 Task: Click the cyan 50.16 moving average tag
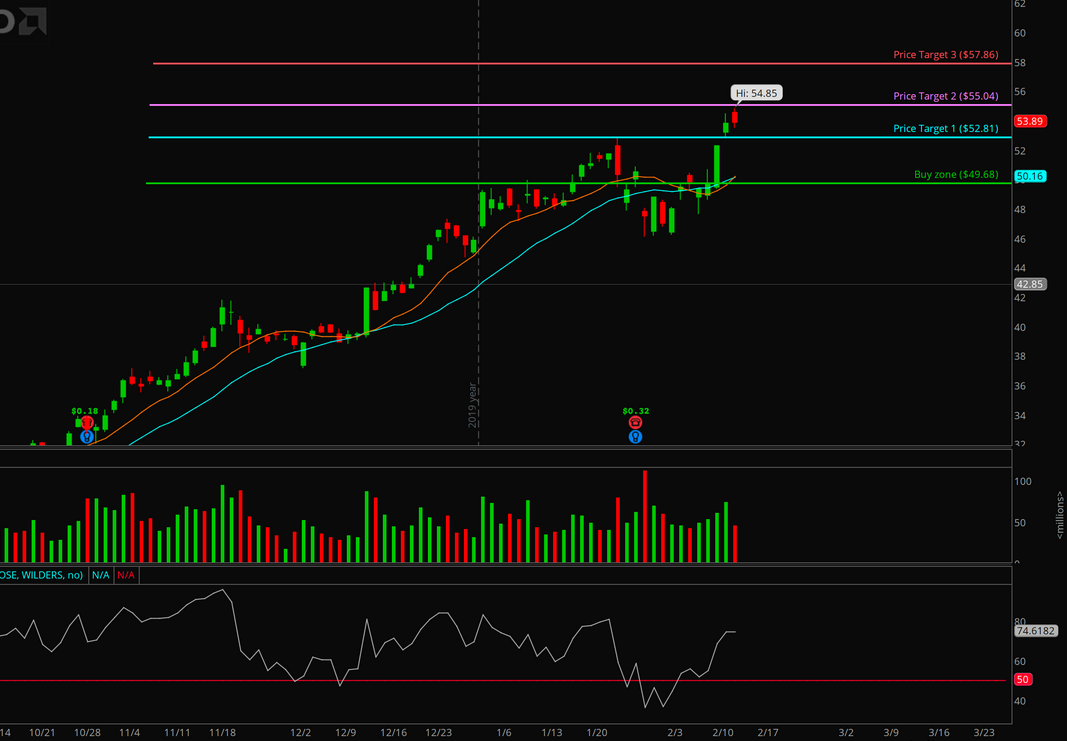(x=1029, y=177)
